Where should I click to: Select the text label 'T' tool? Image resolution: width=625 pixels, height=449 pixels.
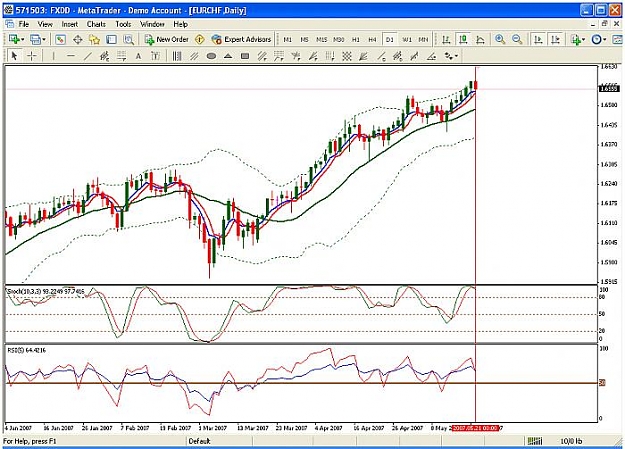tap(155, 56)
